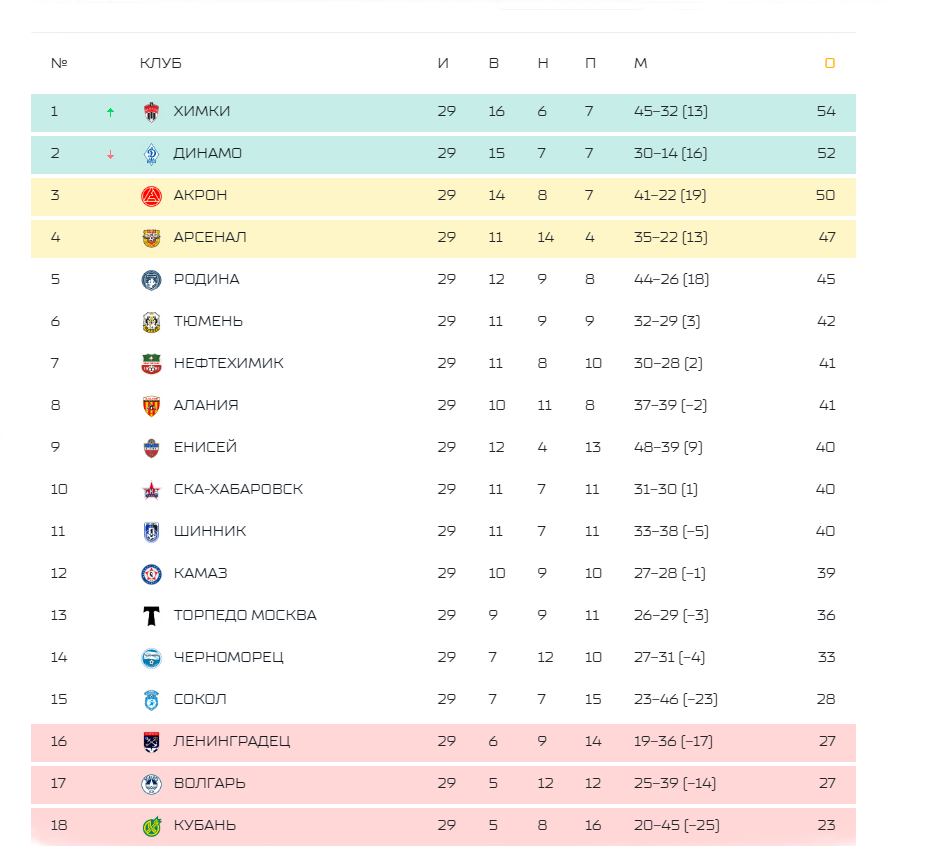This screenshot has width=927, height=860.
Task: Go to the Ленинградец club page
Action: pos(232,741)
